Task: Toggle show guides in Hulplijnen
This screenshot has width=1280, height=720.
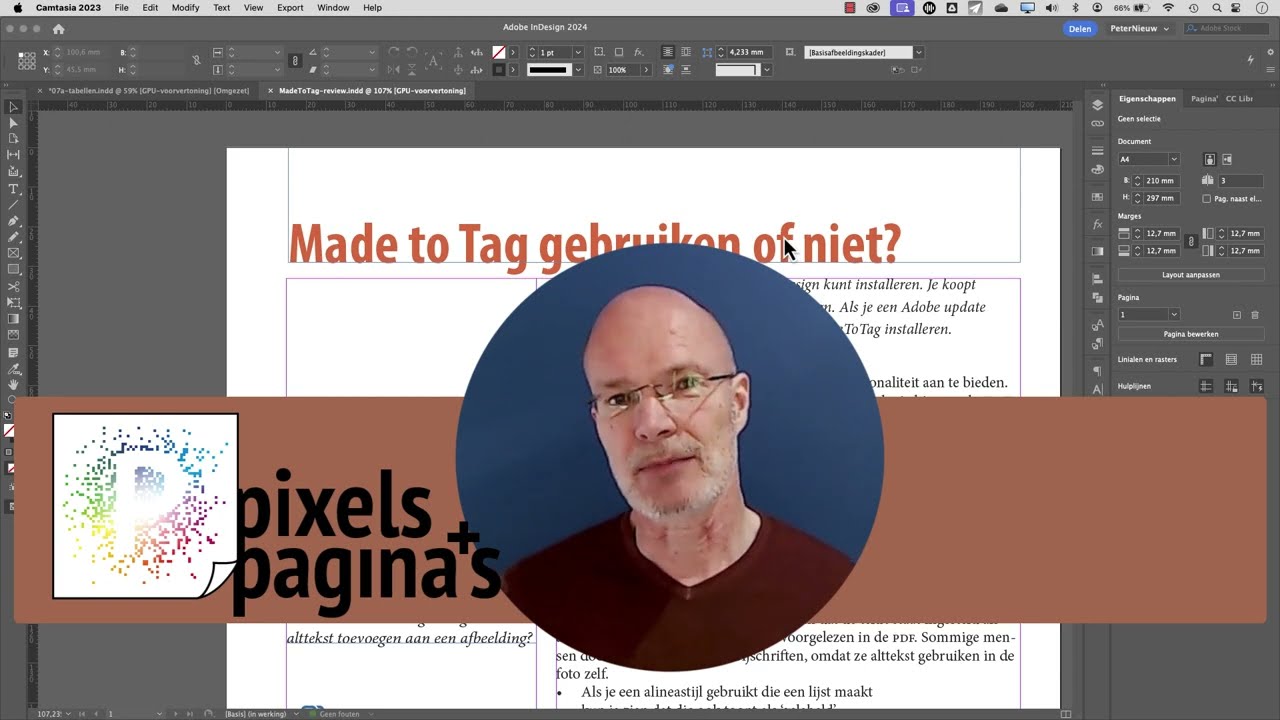Action: tap(1206, 387)
